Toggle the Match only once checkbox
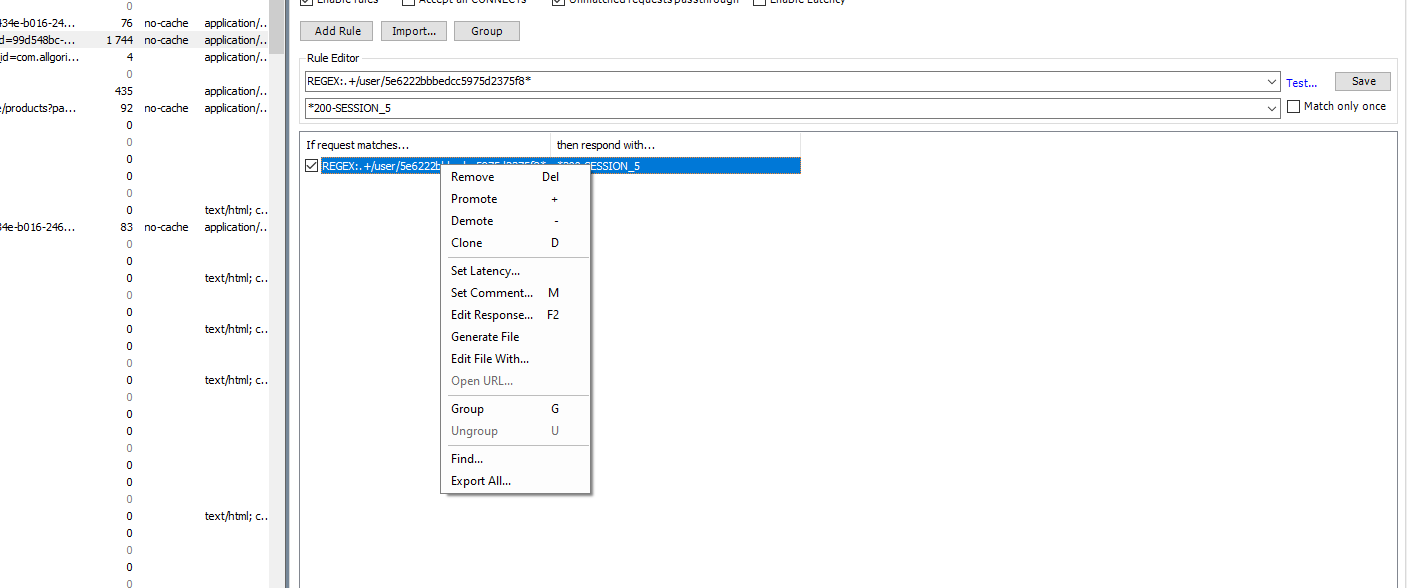 (x=1294, y=107)
